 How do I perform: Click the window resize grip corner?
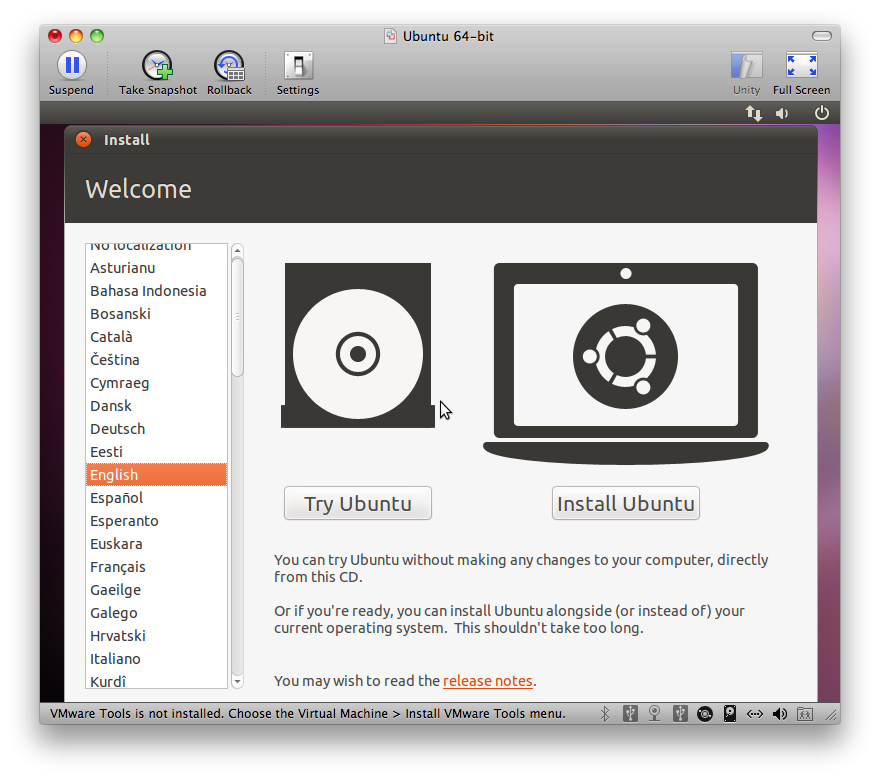pyautogui.click(x=831, y=715)
